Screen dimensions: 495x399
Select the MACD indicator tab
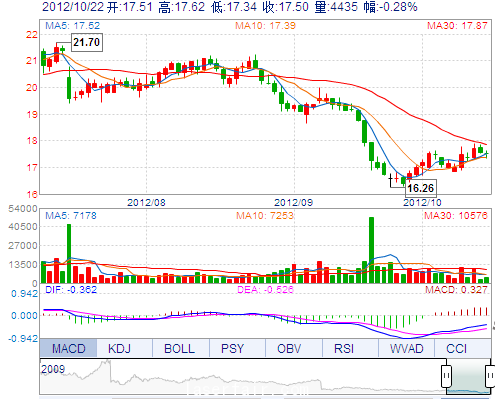(x=68, y=348)
